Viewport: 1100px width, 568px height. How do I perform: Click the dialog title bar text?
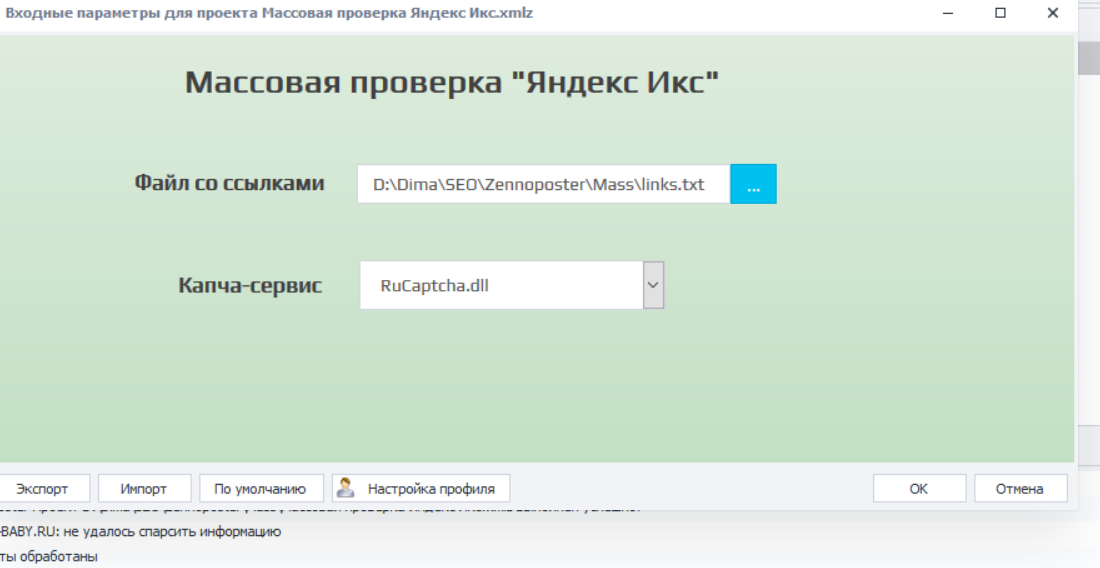[269, 13]
